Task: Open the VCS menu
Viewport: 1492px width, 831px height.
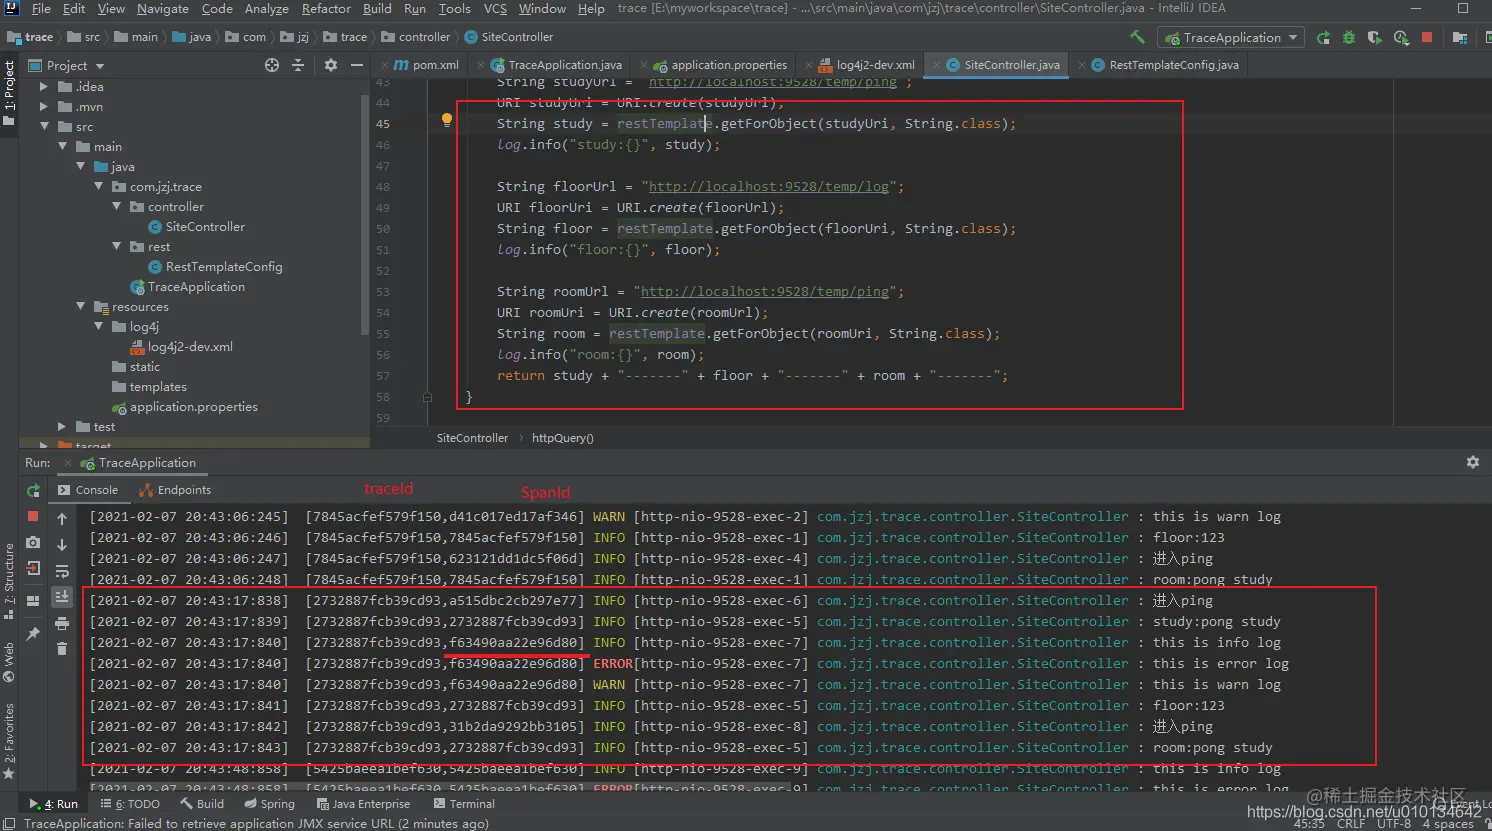Action: point(495,9)
